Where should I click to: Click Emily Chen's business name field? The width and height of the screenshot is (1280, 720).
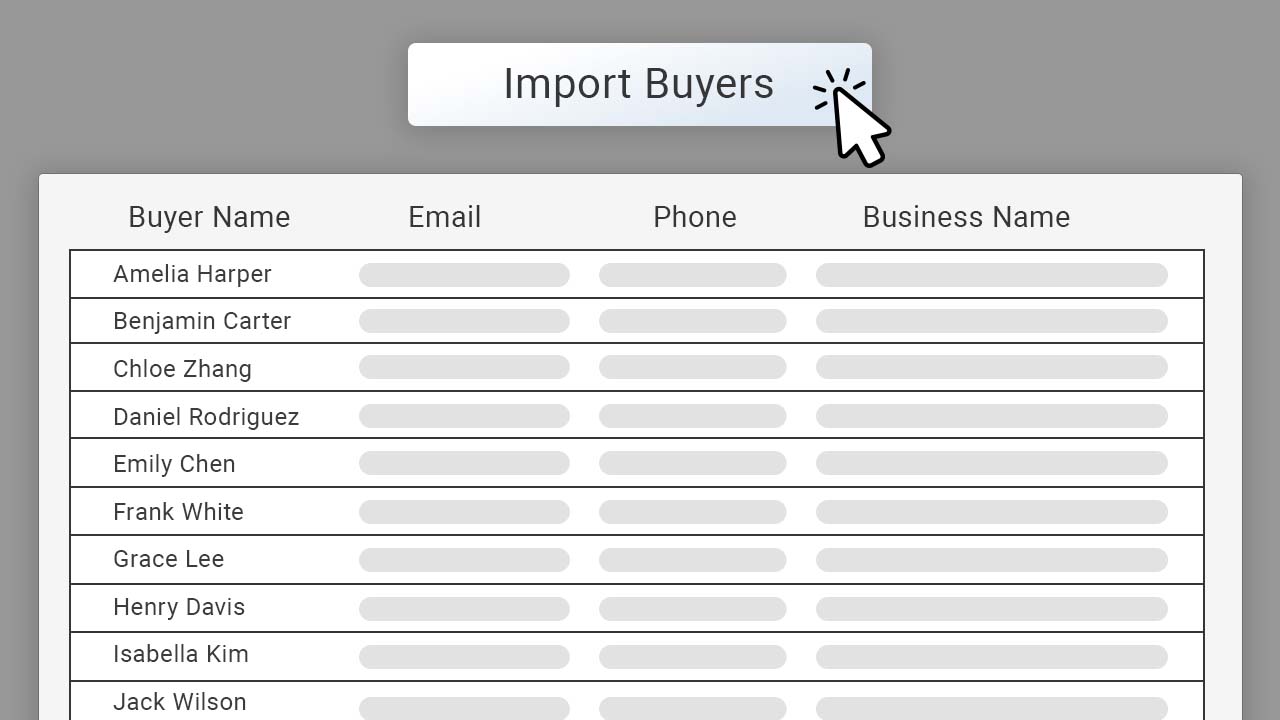(x=992, y=463)
